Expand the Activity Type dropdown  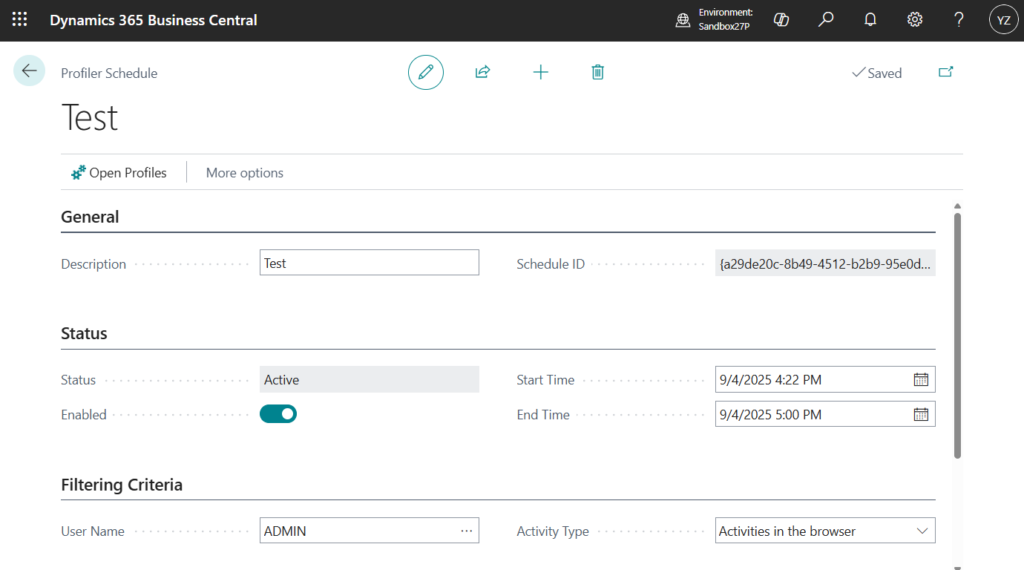pos(922,531)
